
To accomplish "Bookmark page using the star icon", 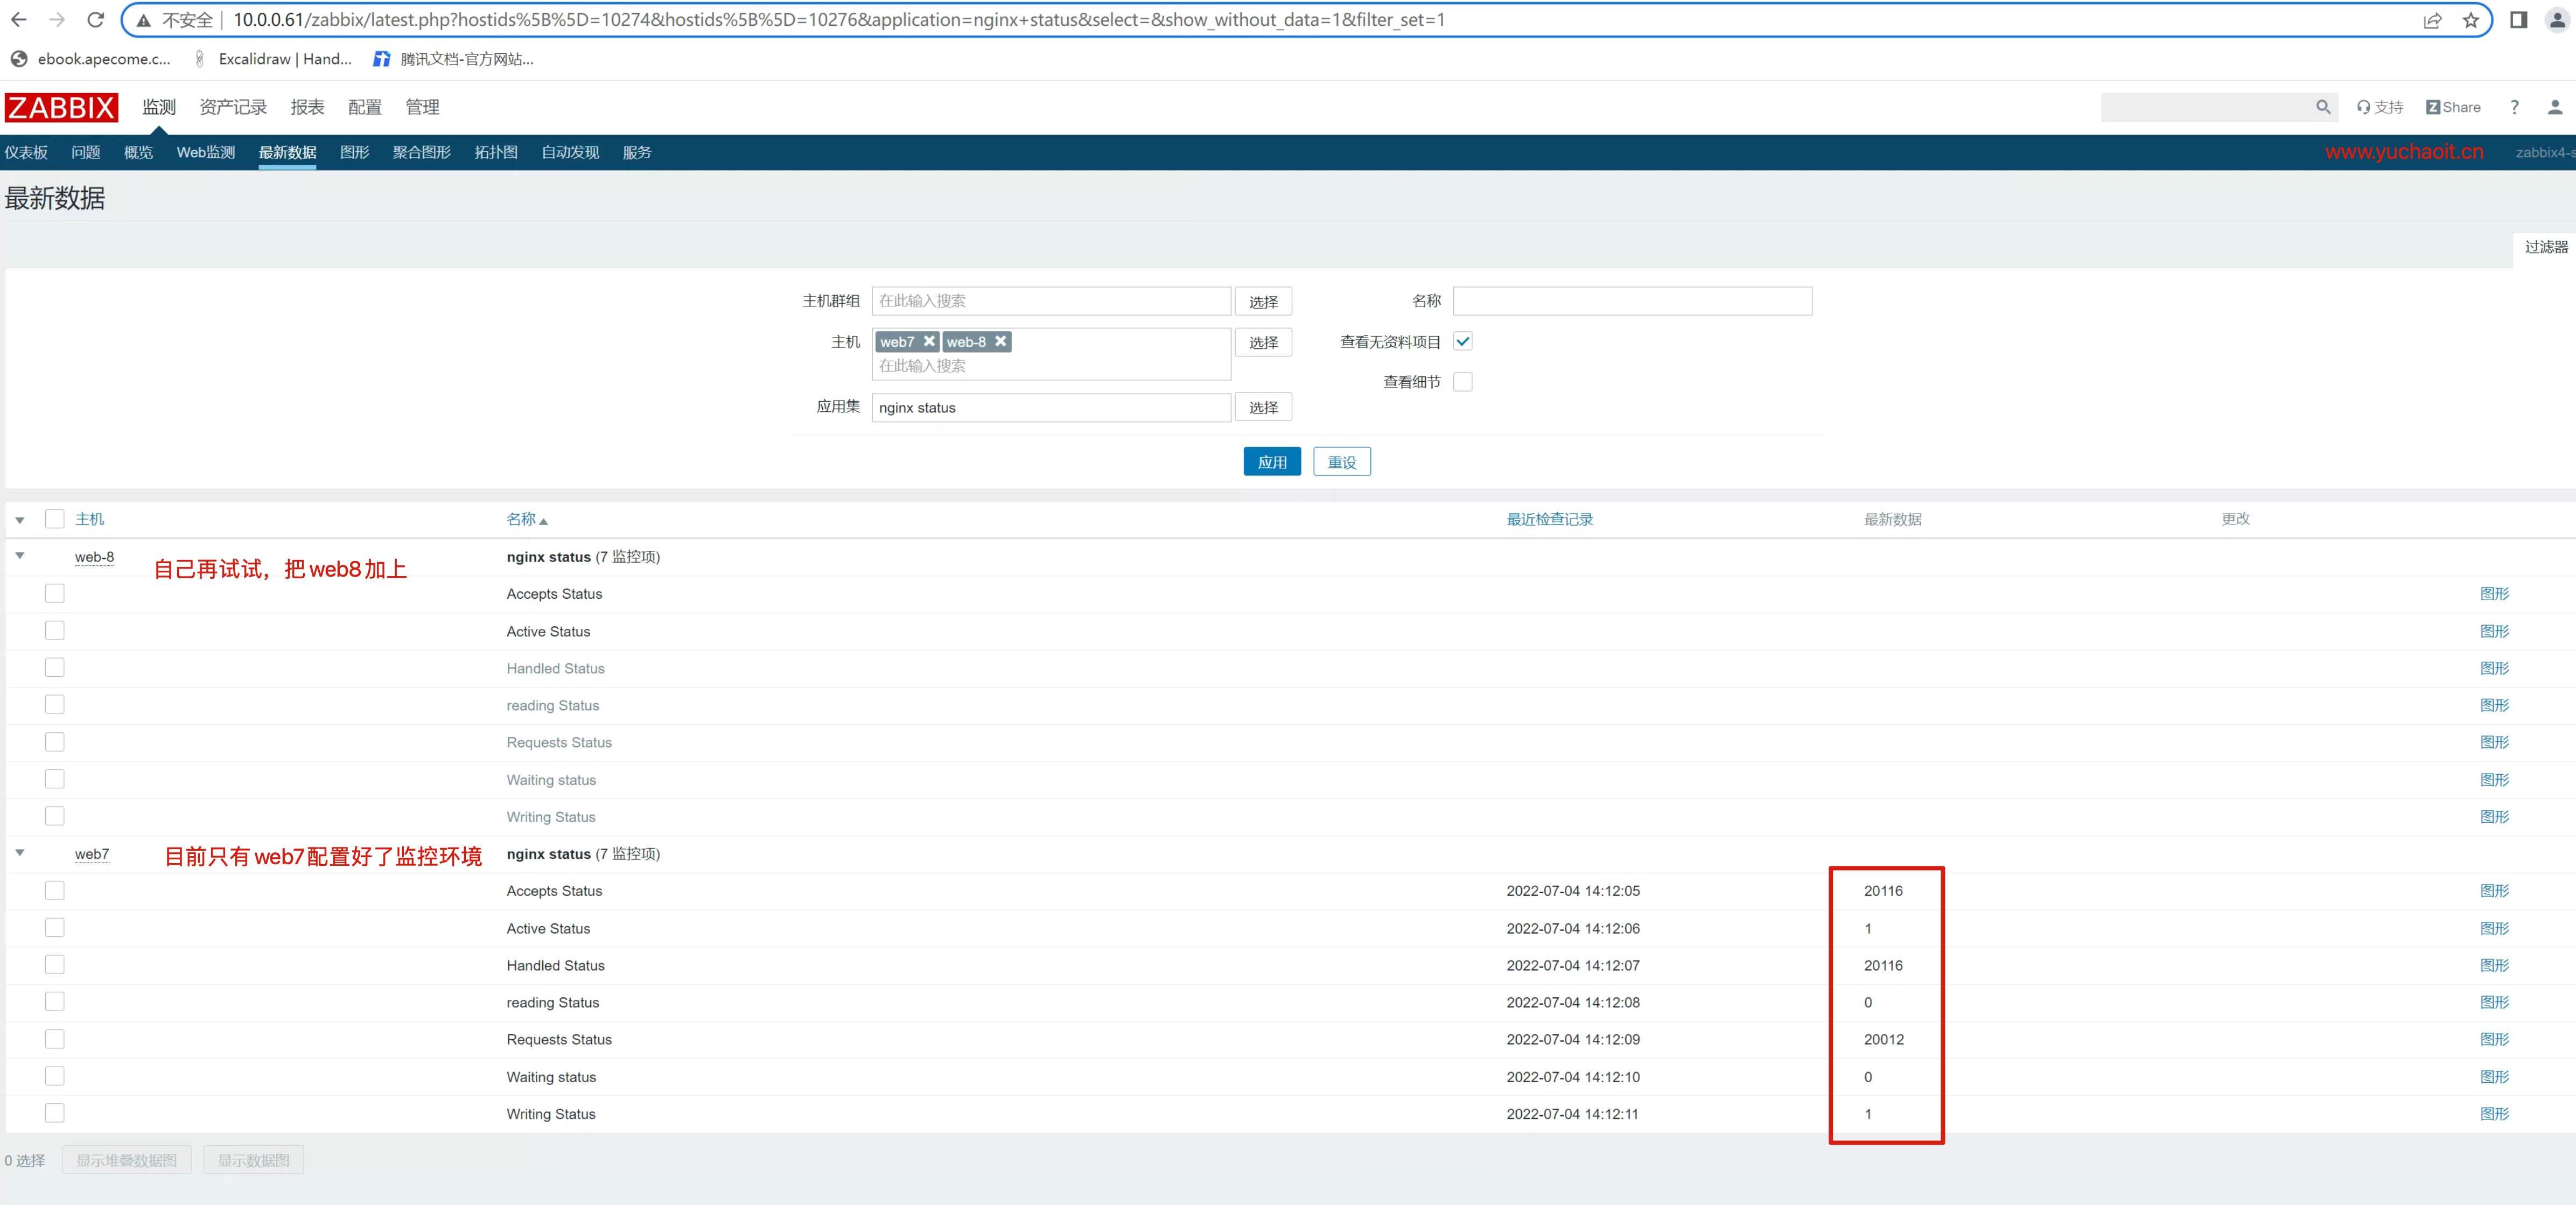I will [x=2470, y=20].
